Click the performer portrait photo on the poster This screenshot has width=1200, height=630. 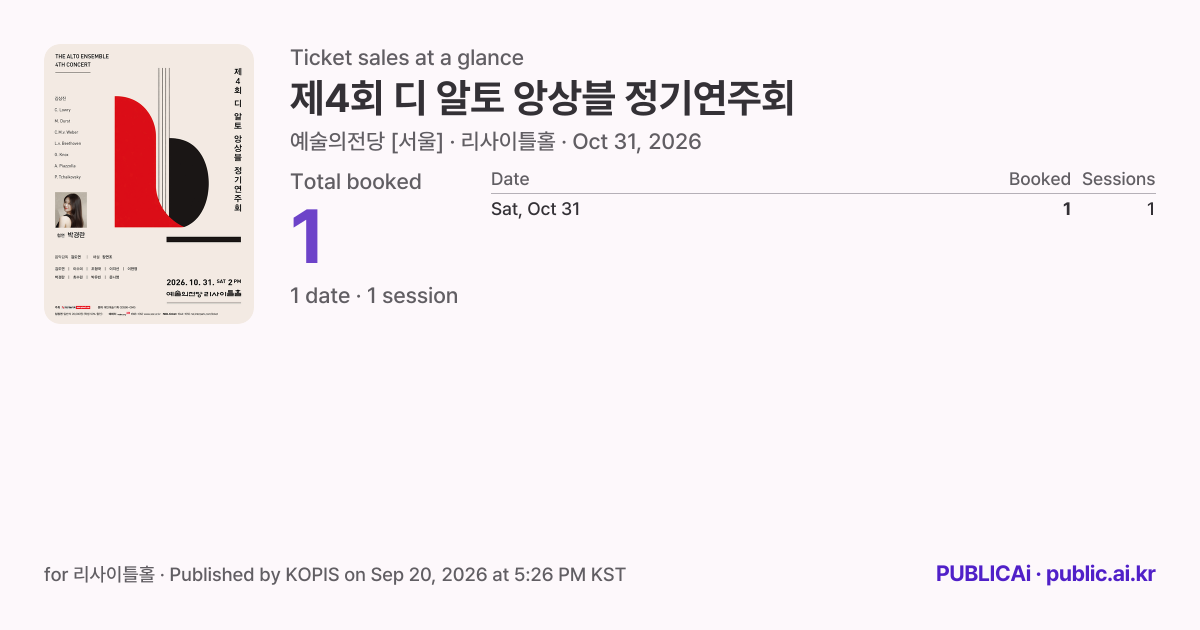point(71,210)
